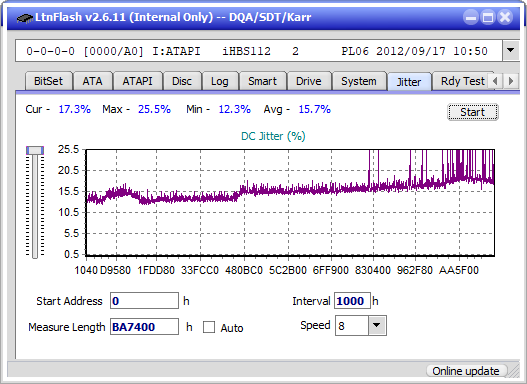This screenshot has width=527, height=384.
Task: Start the jitter measurement
Action: [x=473, y=112]
